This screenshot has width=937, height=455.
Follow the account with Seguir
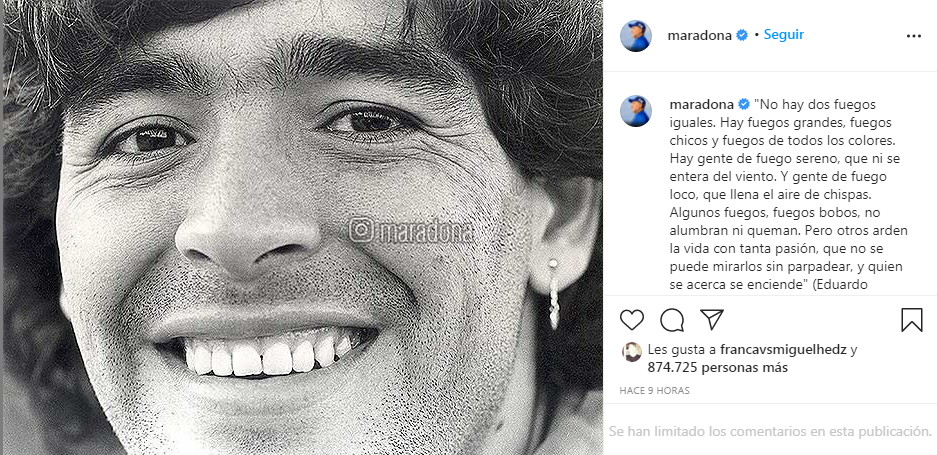(783, 35)
